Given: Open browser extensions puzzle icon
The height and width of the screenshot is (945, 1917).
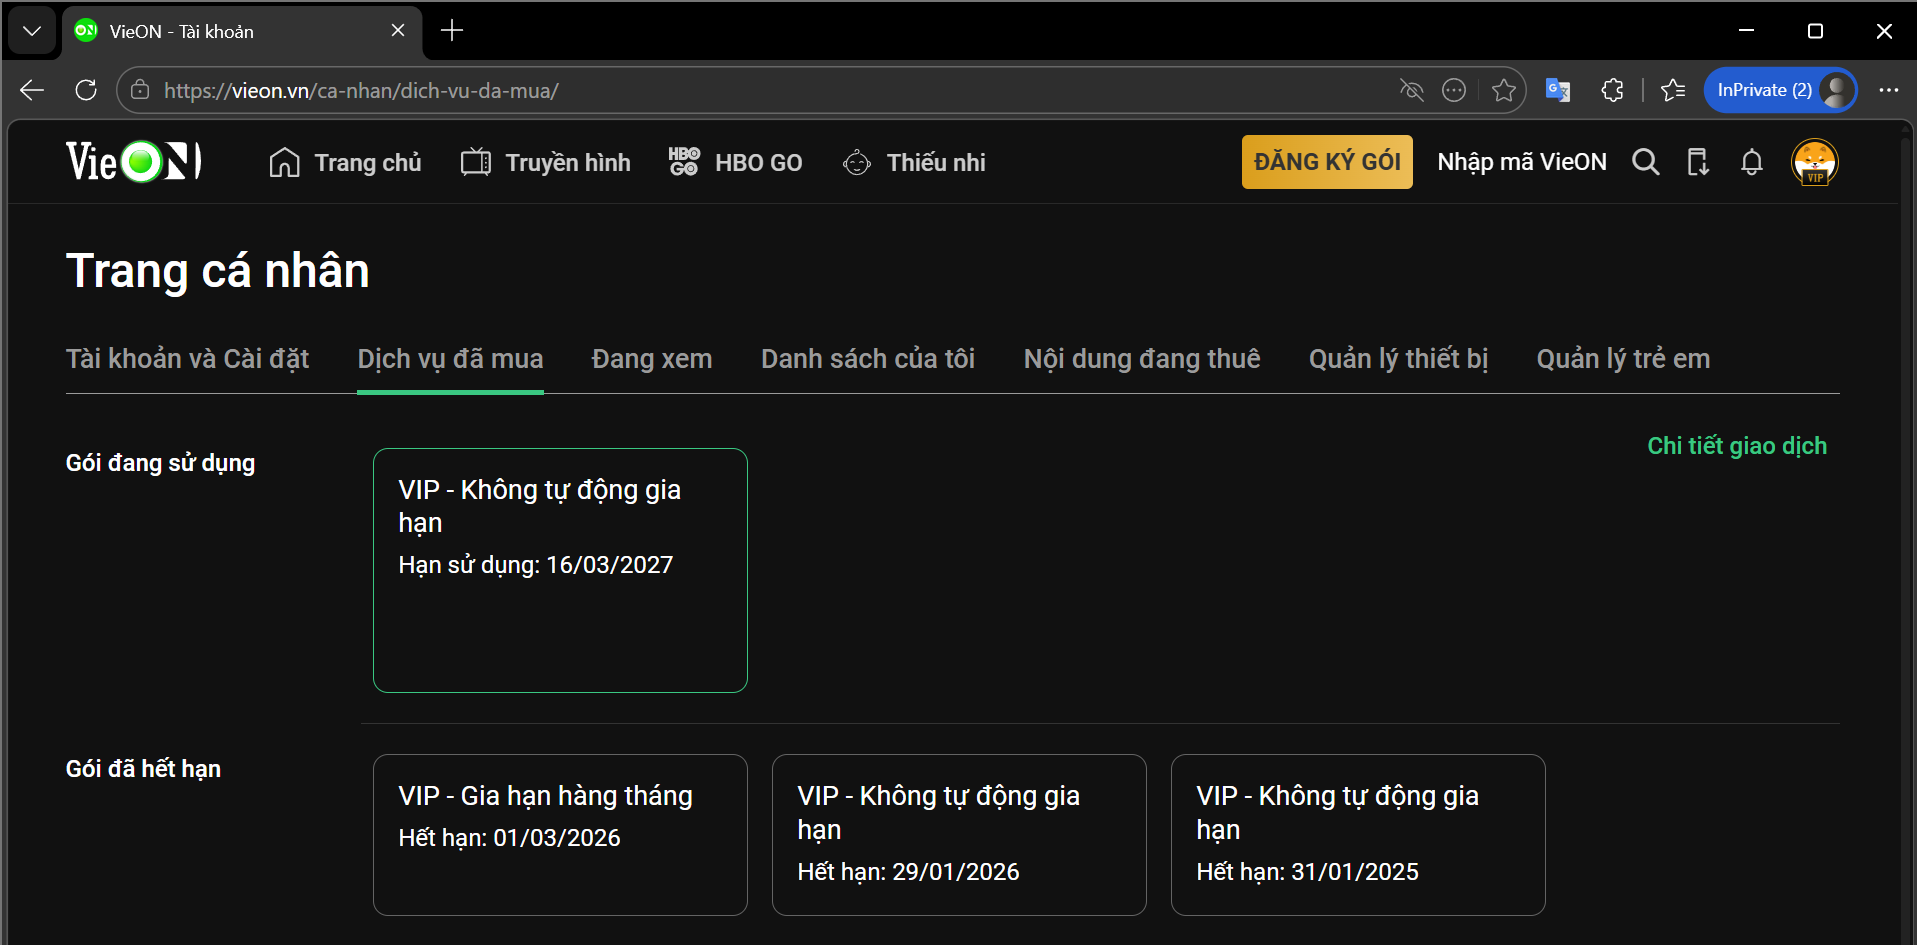Looking at the screenshot, I should (1612, 90).
